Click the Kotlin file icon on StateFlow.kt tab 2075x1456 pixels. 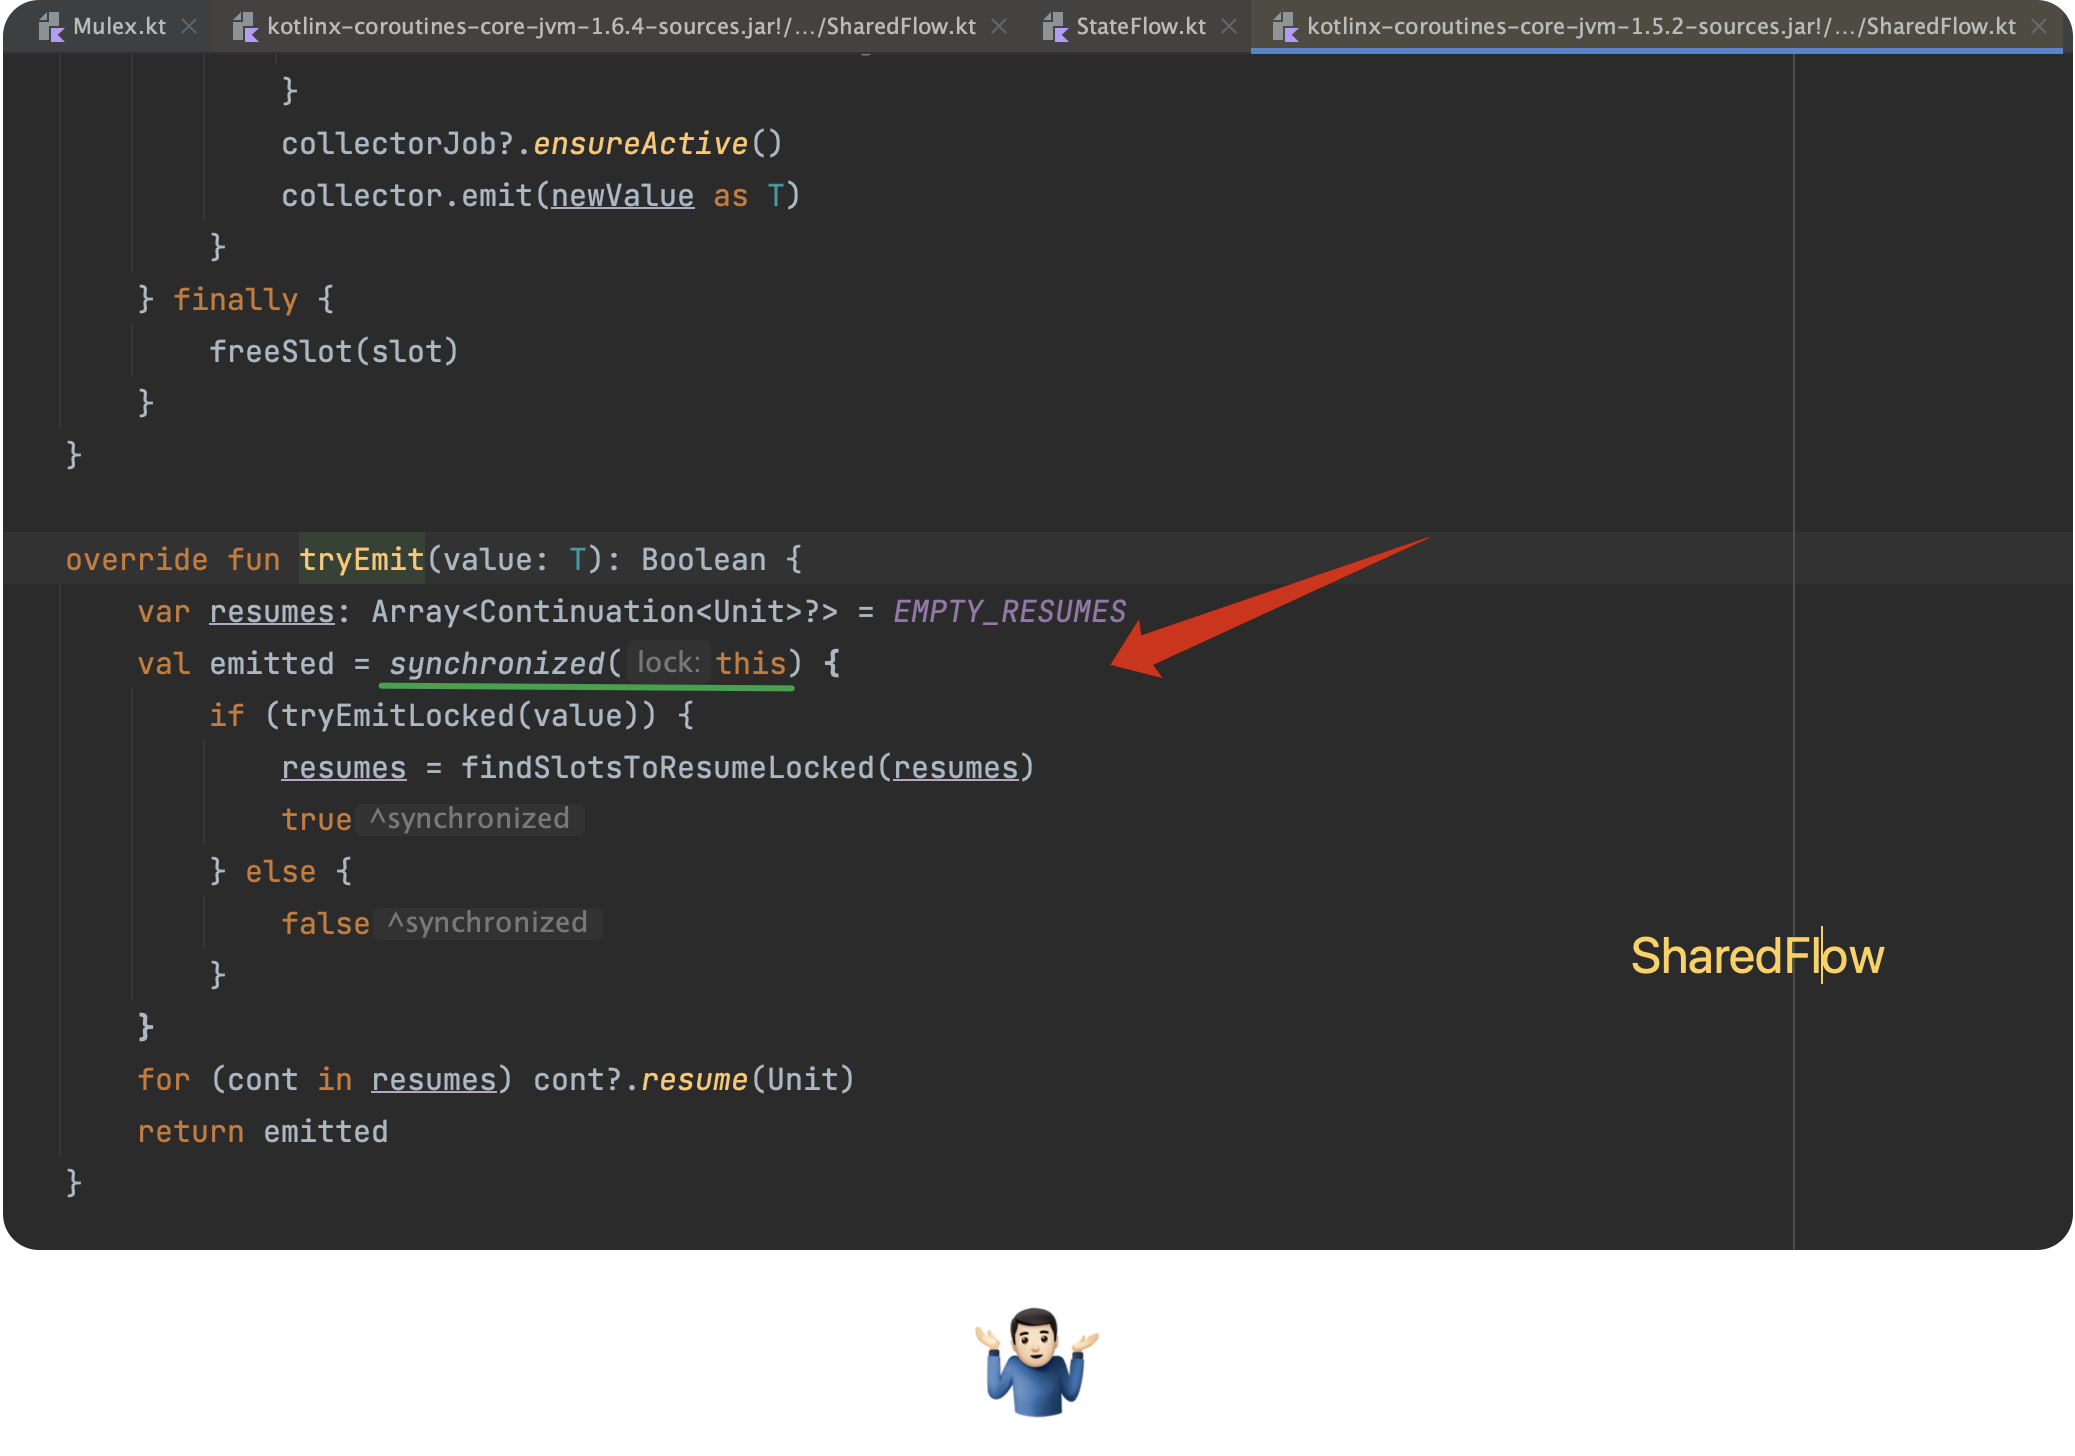(1055, 27)
